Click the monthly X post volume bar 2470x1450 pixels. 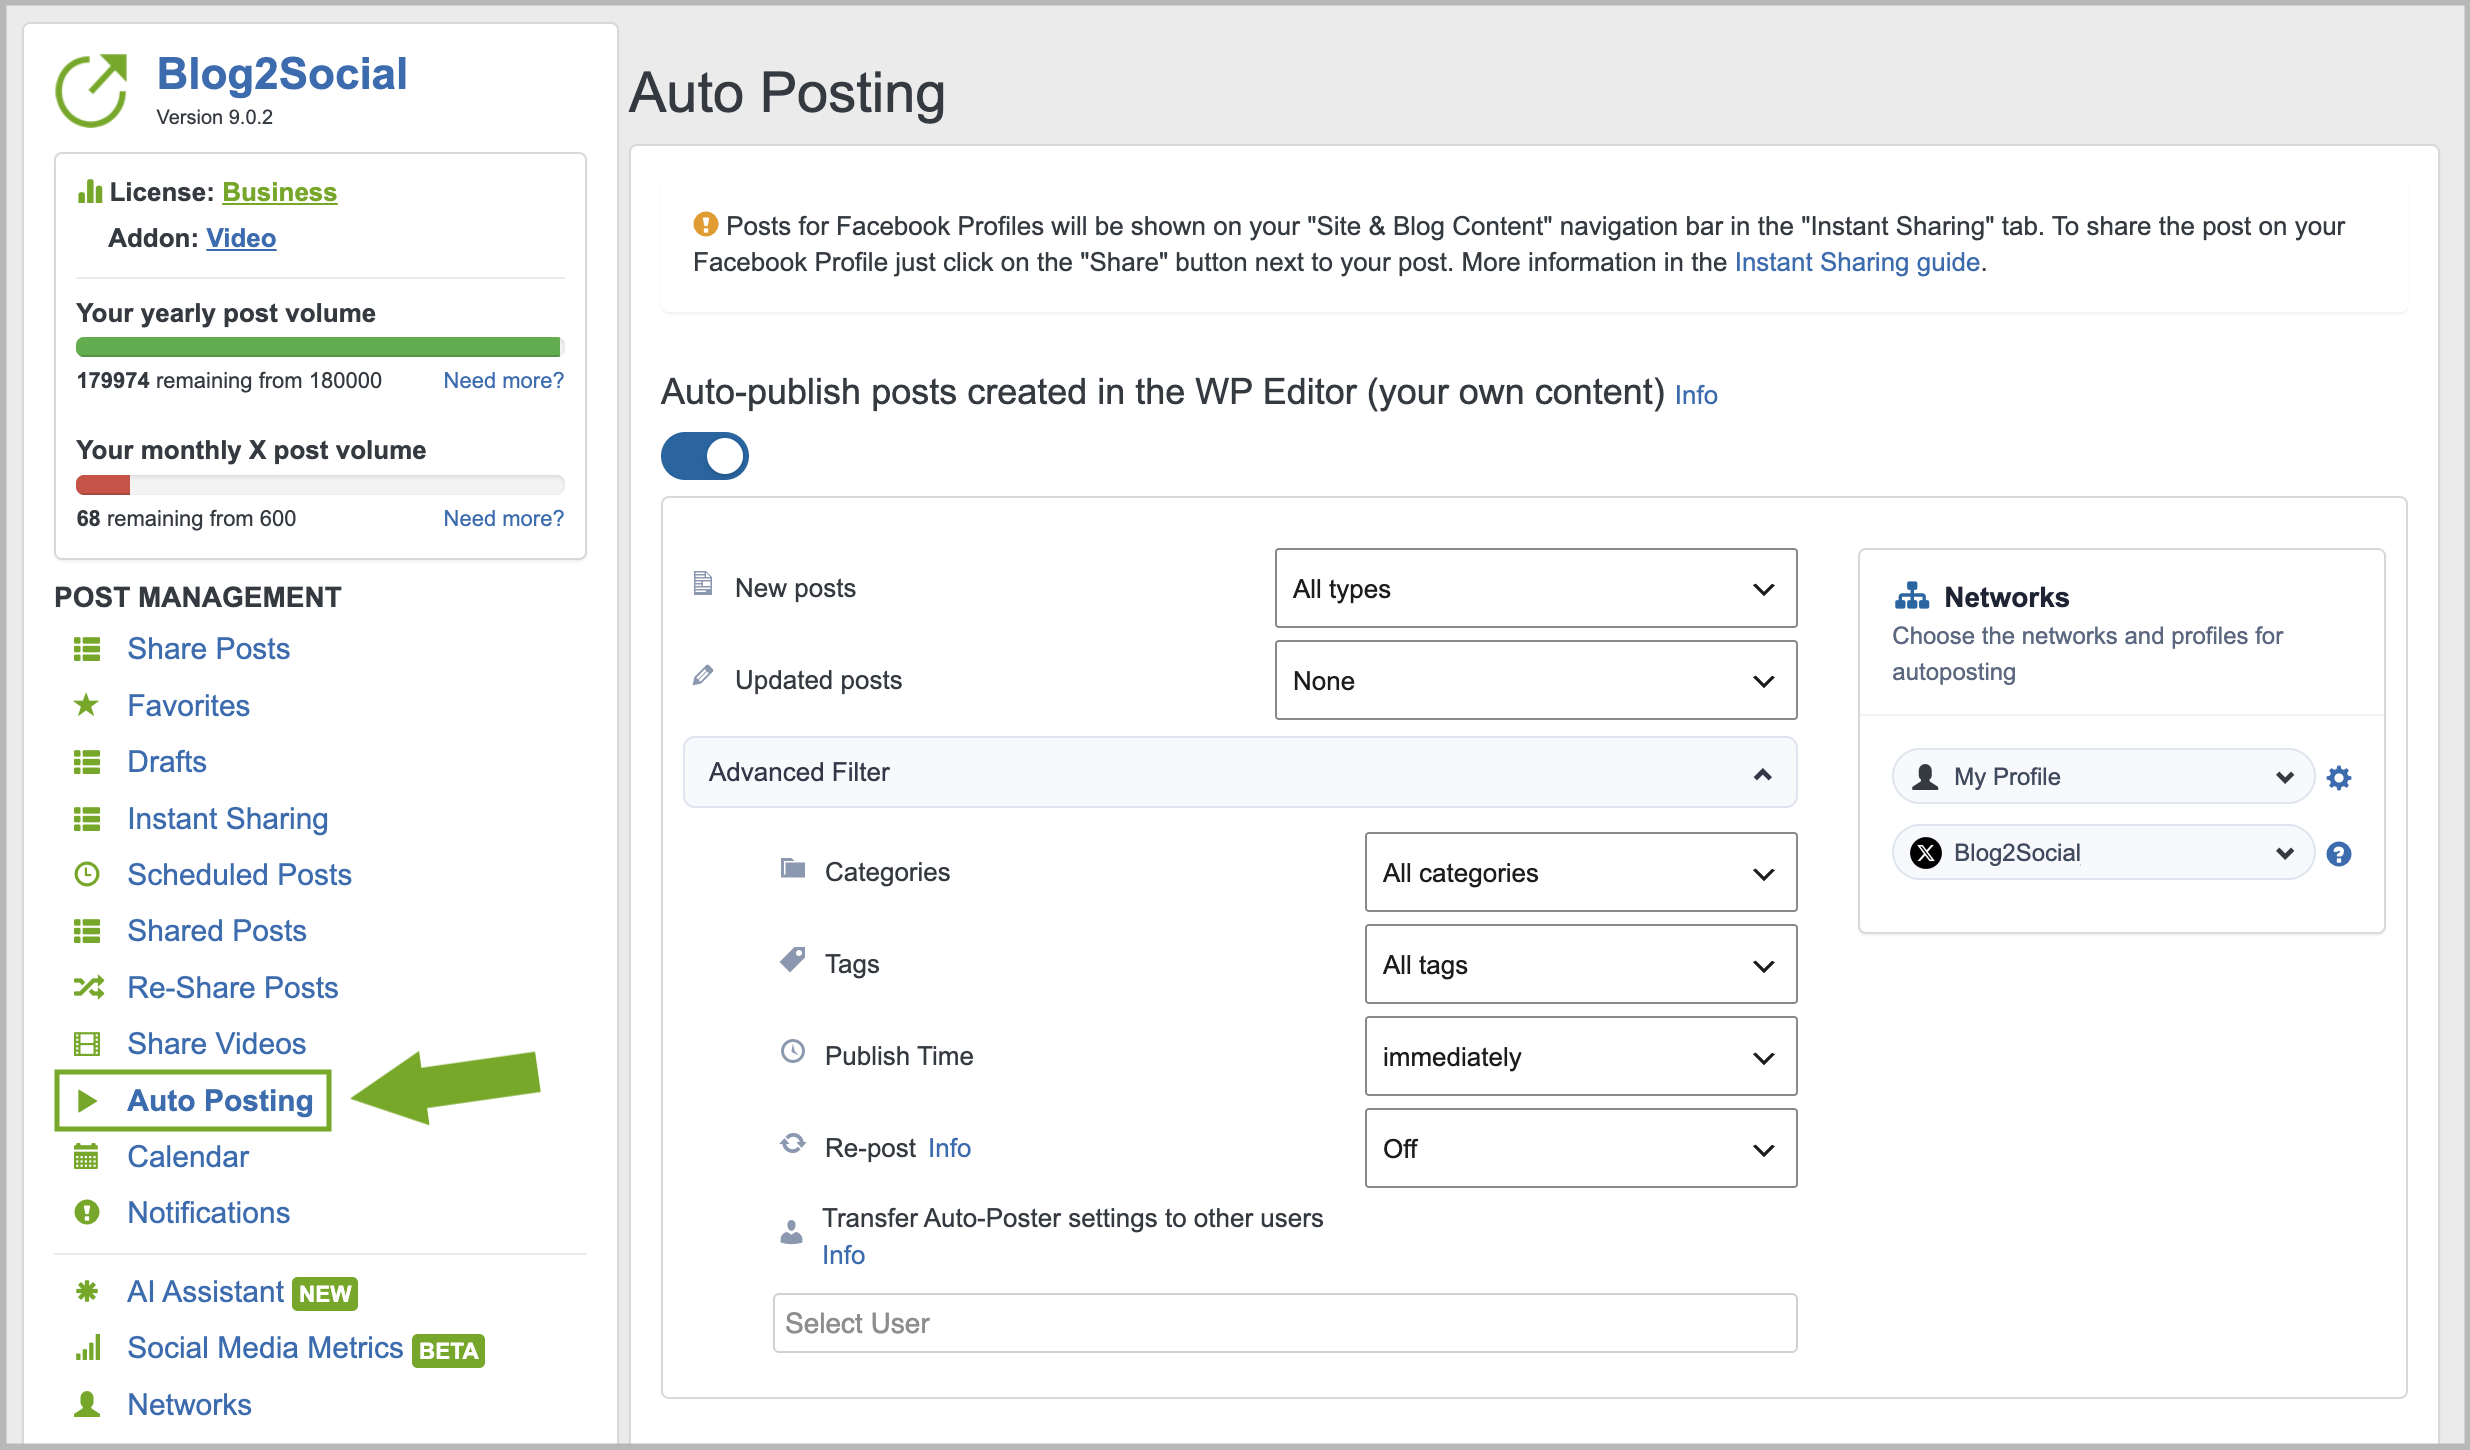point(320,485)
